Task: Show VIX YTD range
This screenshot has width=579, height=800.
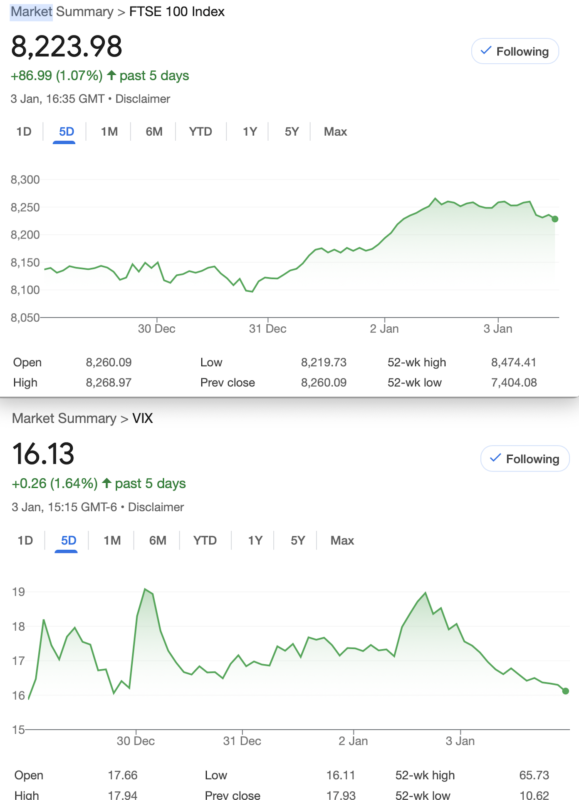Action: point(205,540)
